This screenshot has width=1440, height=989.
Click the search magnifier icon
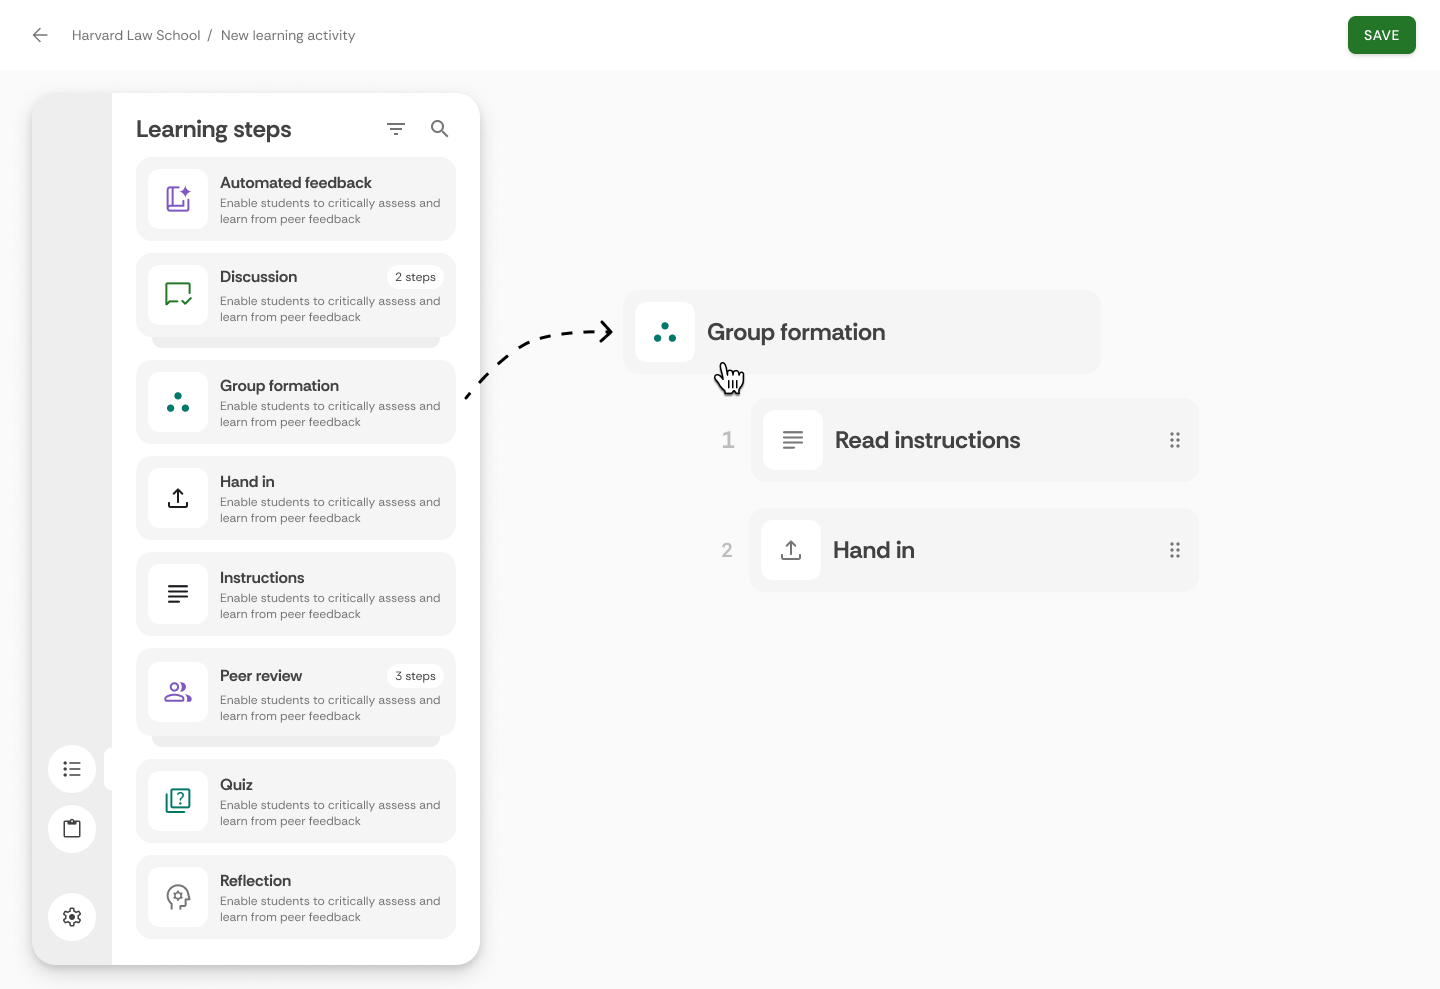click(439, 129)
